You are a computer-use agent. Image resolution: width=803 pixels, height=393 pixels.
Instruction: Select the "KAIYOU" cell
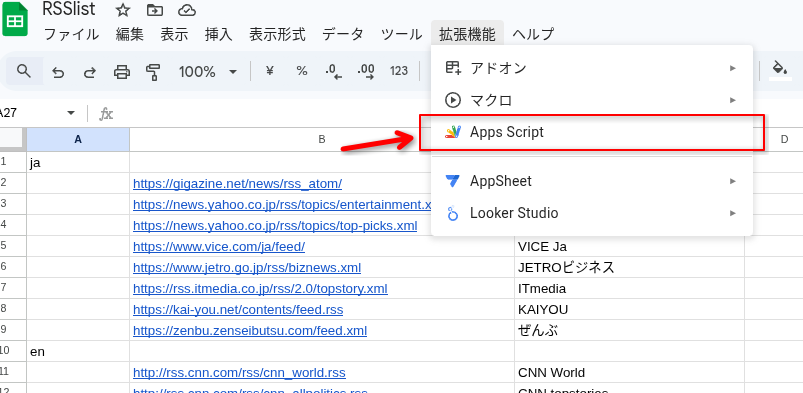click(x=629, y=309)
